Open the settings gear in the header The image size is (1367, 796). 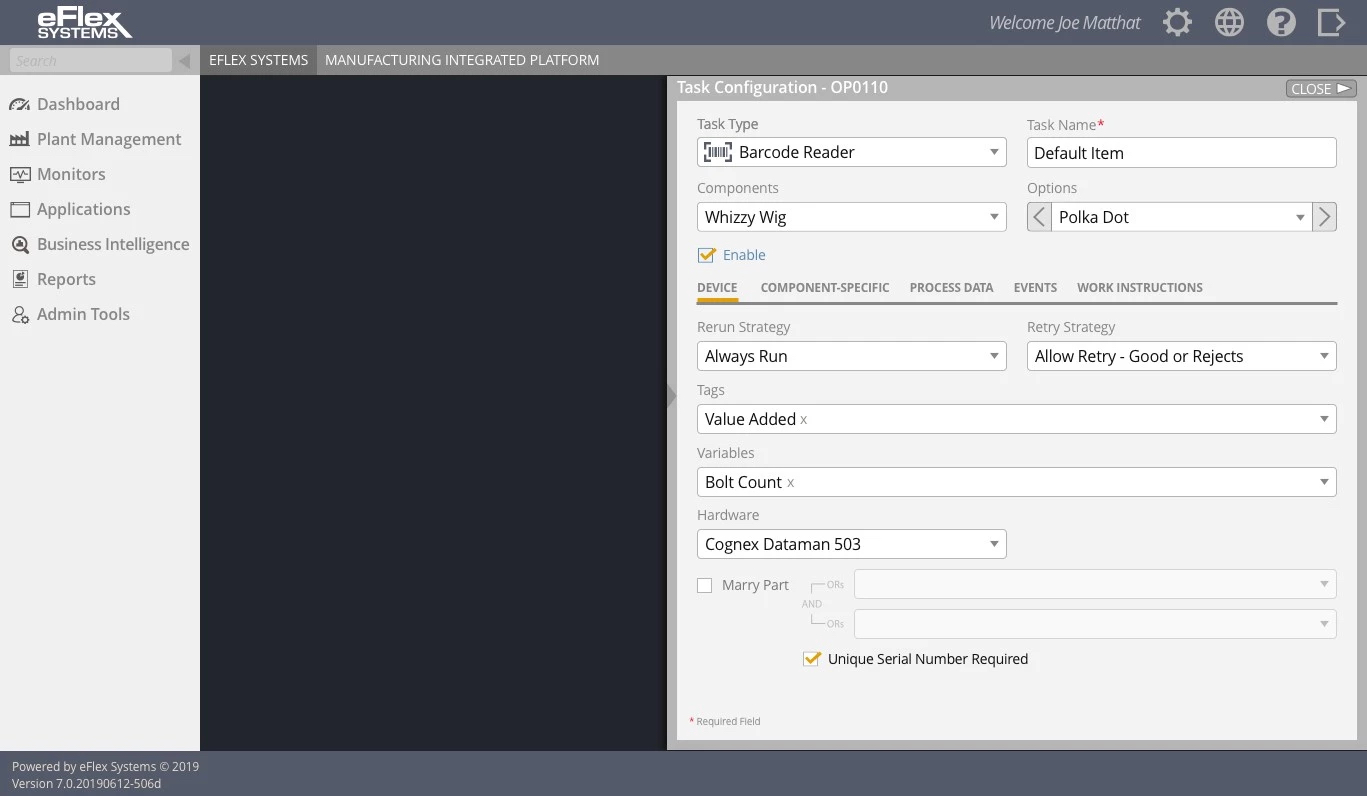[1177, 21]
